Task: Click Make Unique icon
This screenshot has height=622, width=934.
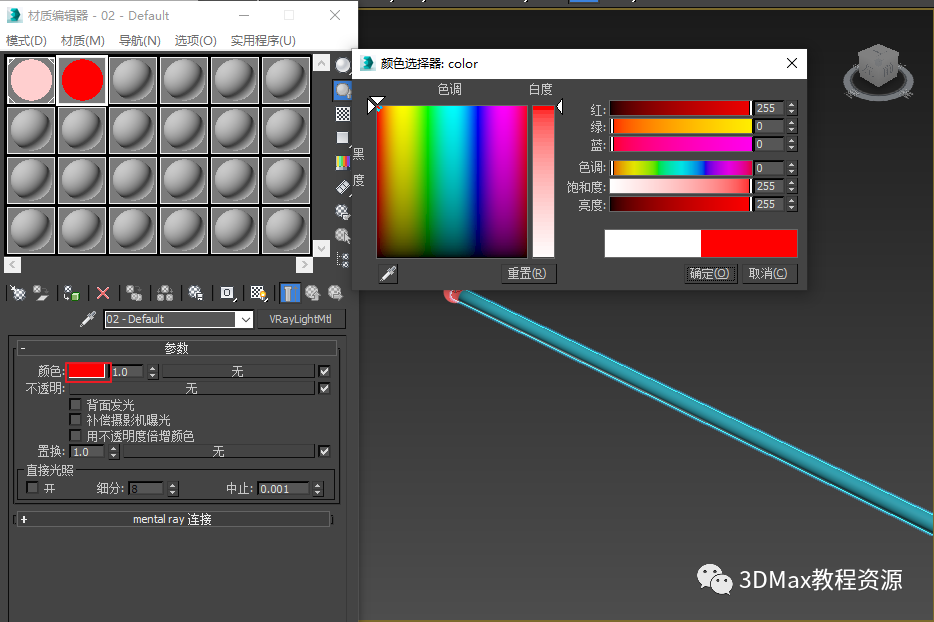Action: click(165, 293)
